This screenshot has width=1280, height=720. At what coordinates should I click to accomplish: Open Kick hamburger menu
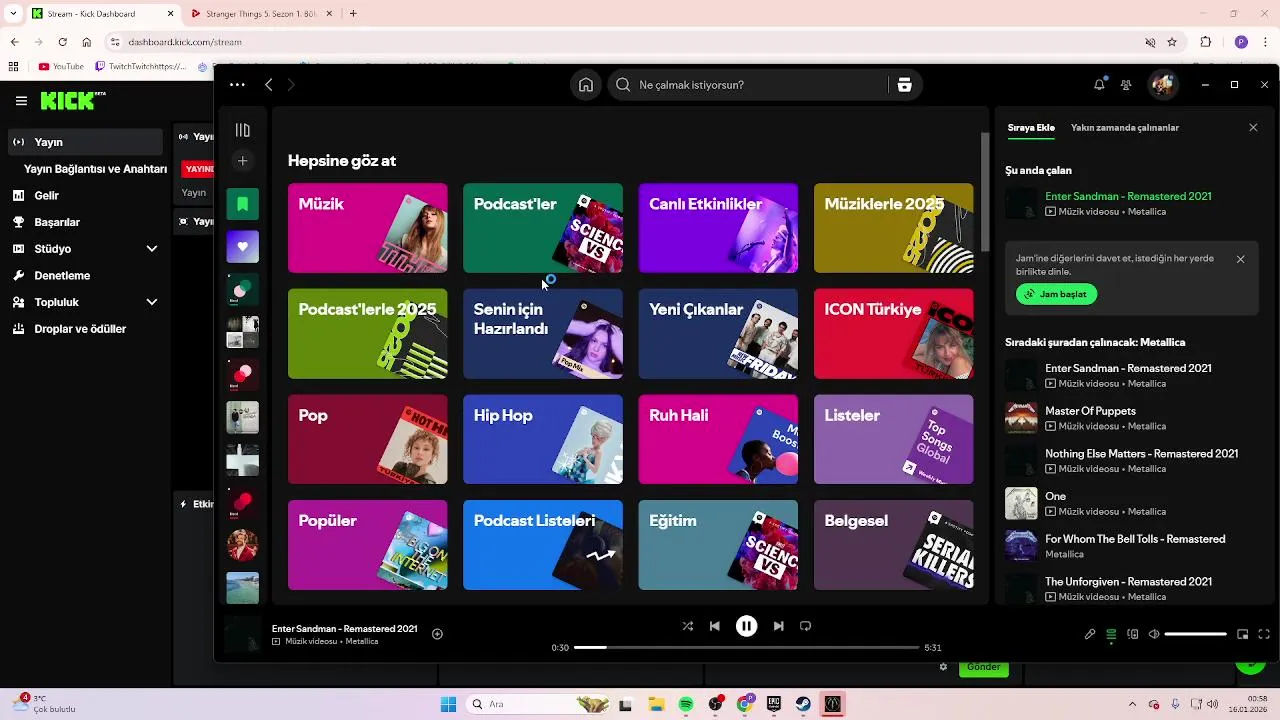(x=21, y=101)
